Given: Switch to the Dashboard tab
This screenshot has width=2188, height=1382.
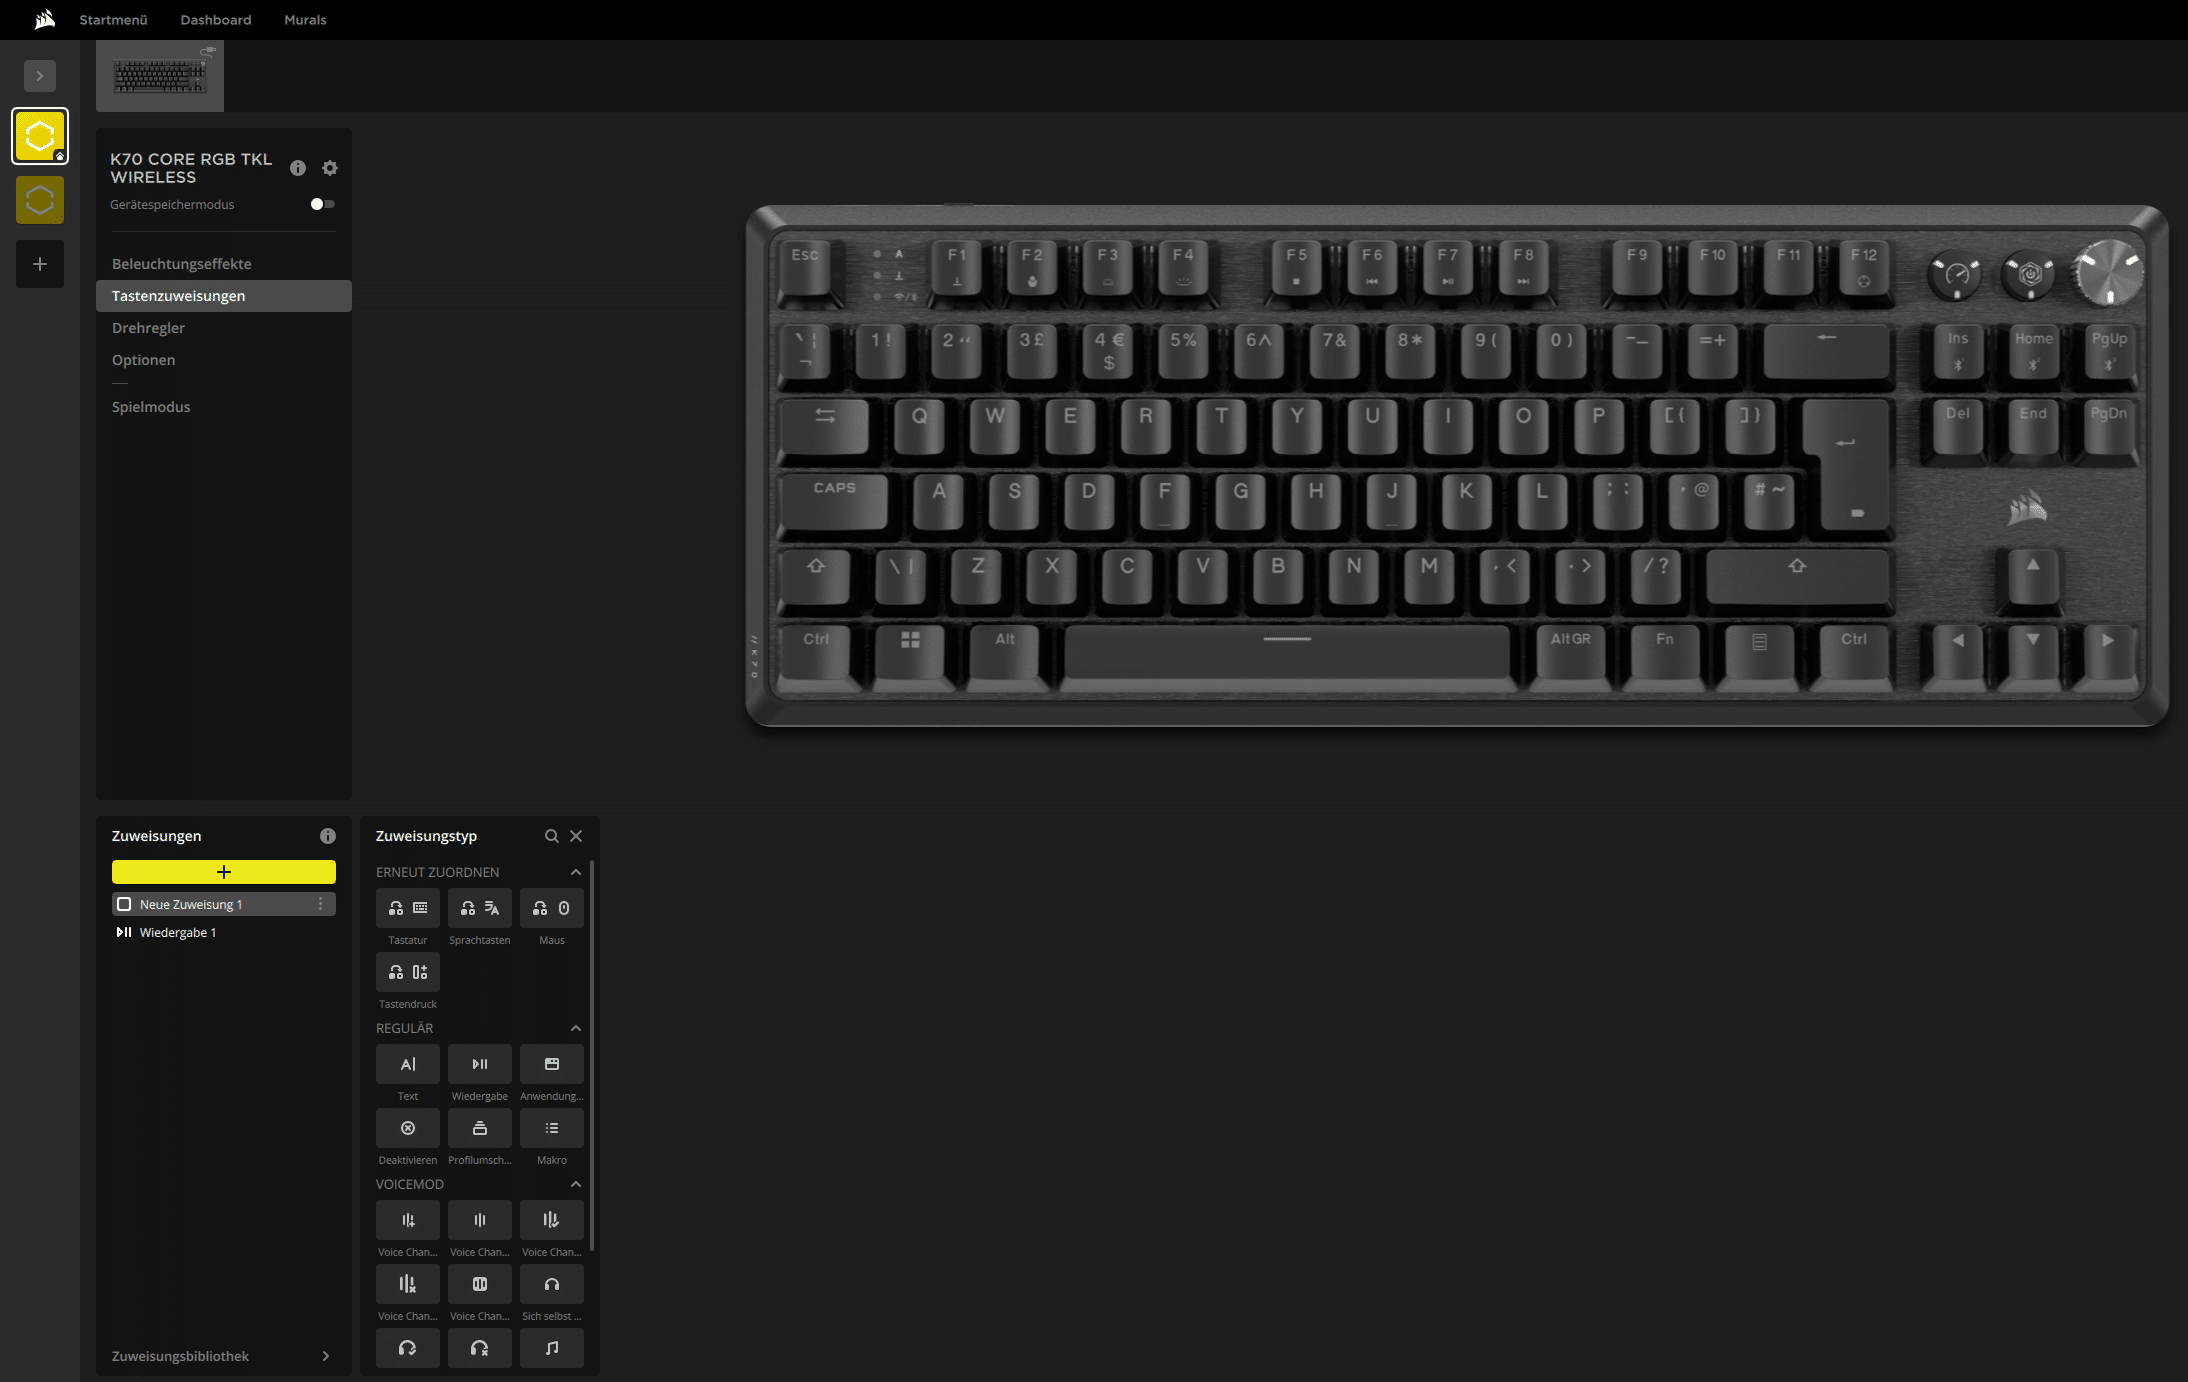Looking at the screenshot, I should [x=216, y=20].
